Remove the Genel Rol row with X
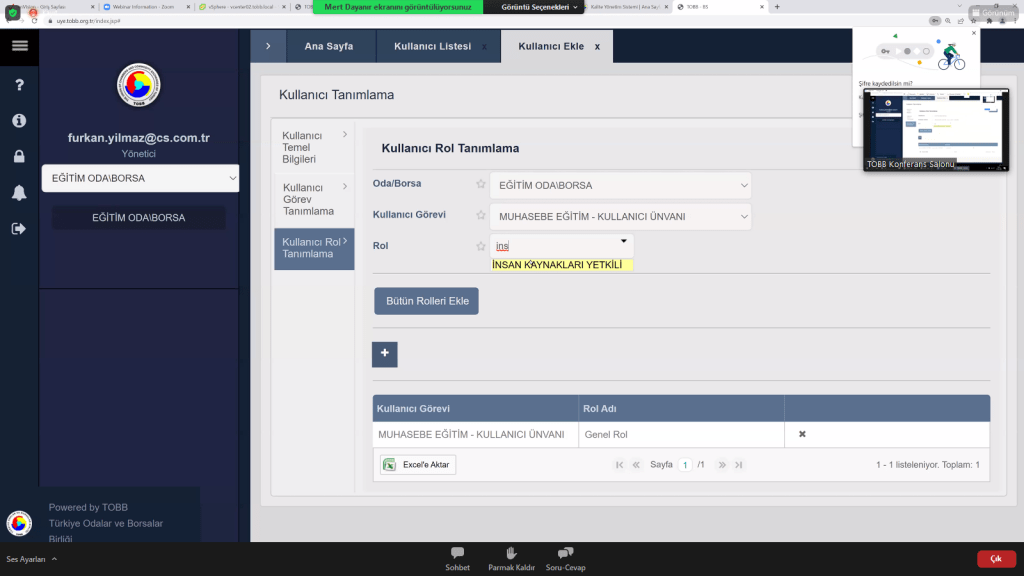This screenshot has width=1024, height=576. click(x=802, y=434)
